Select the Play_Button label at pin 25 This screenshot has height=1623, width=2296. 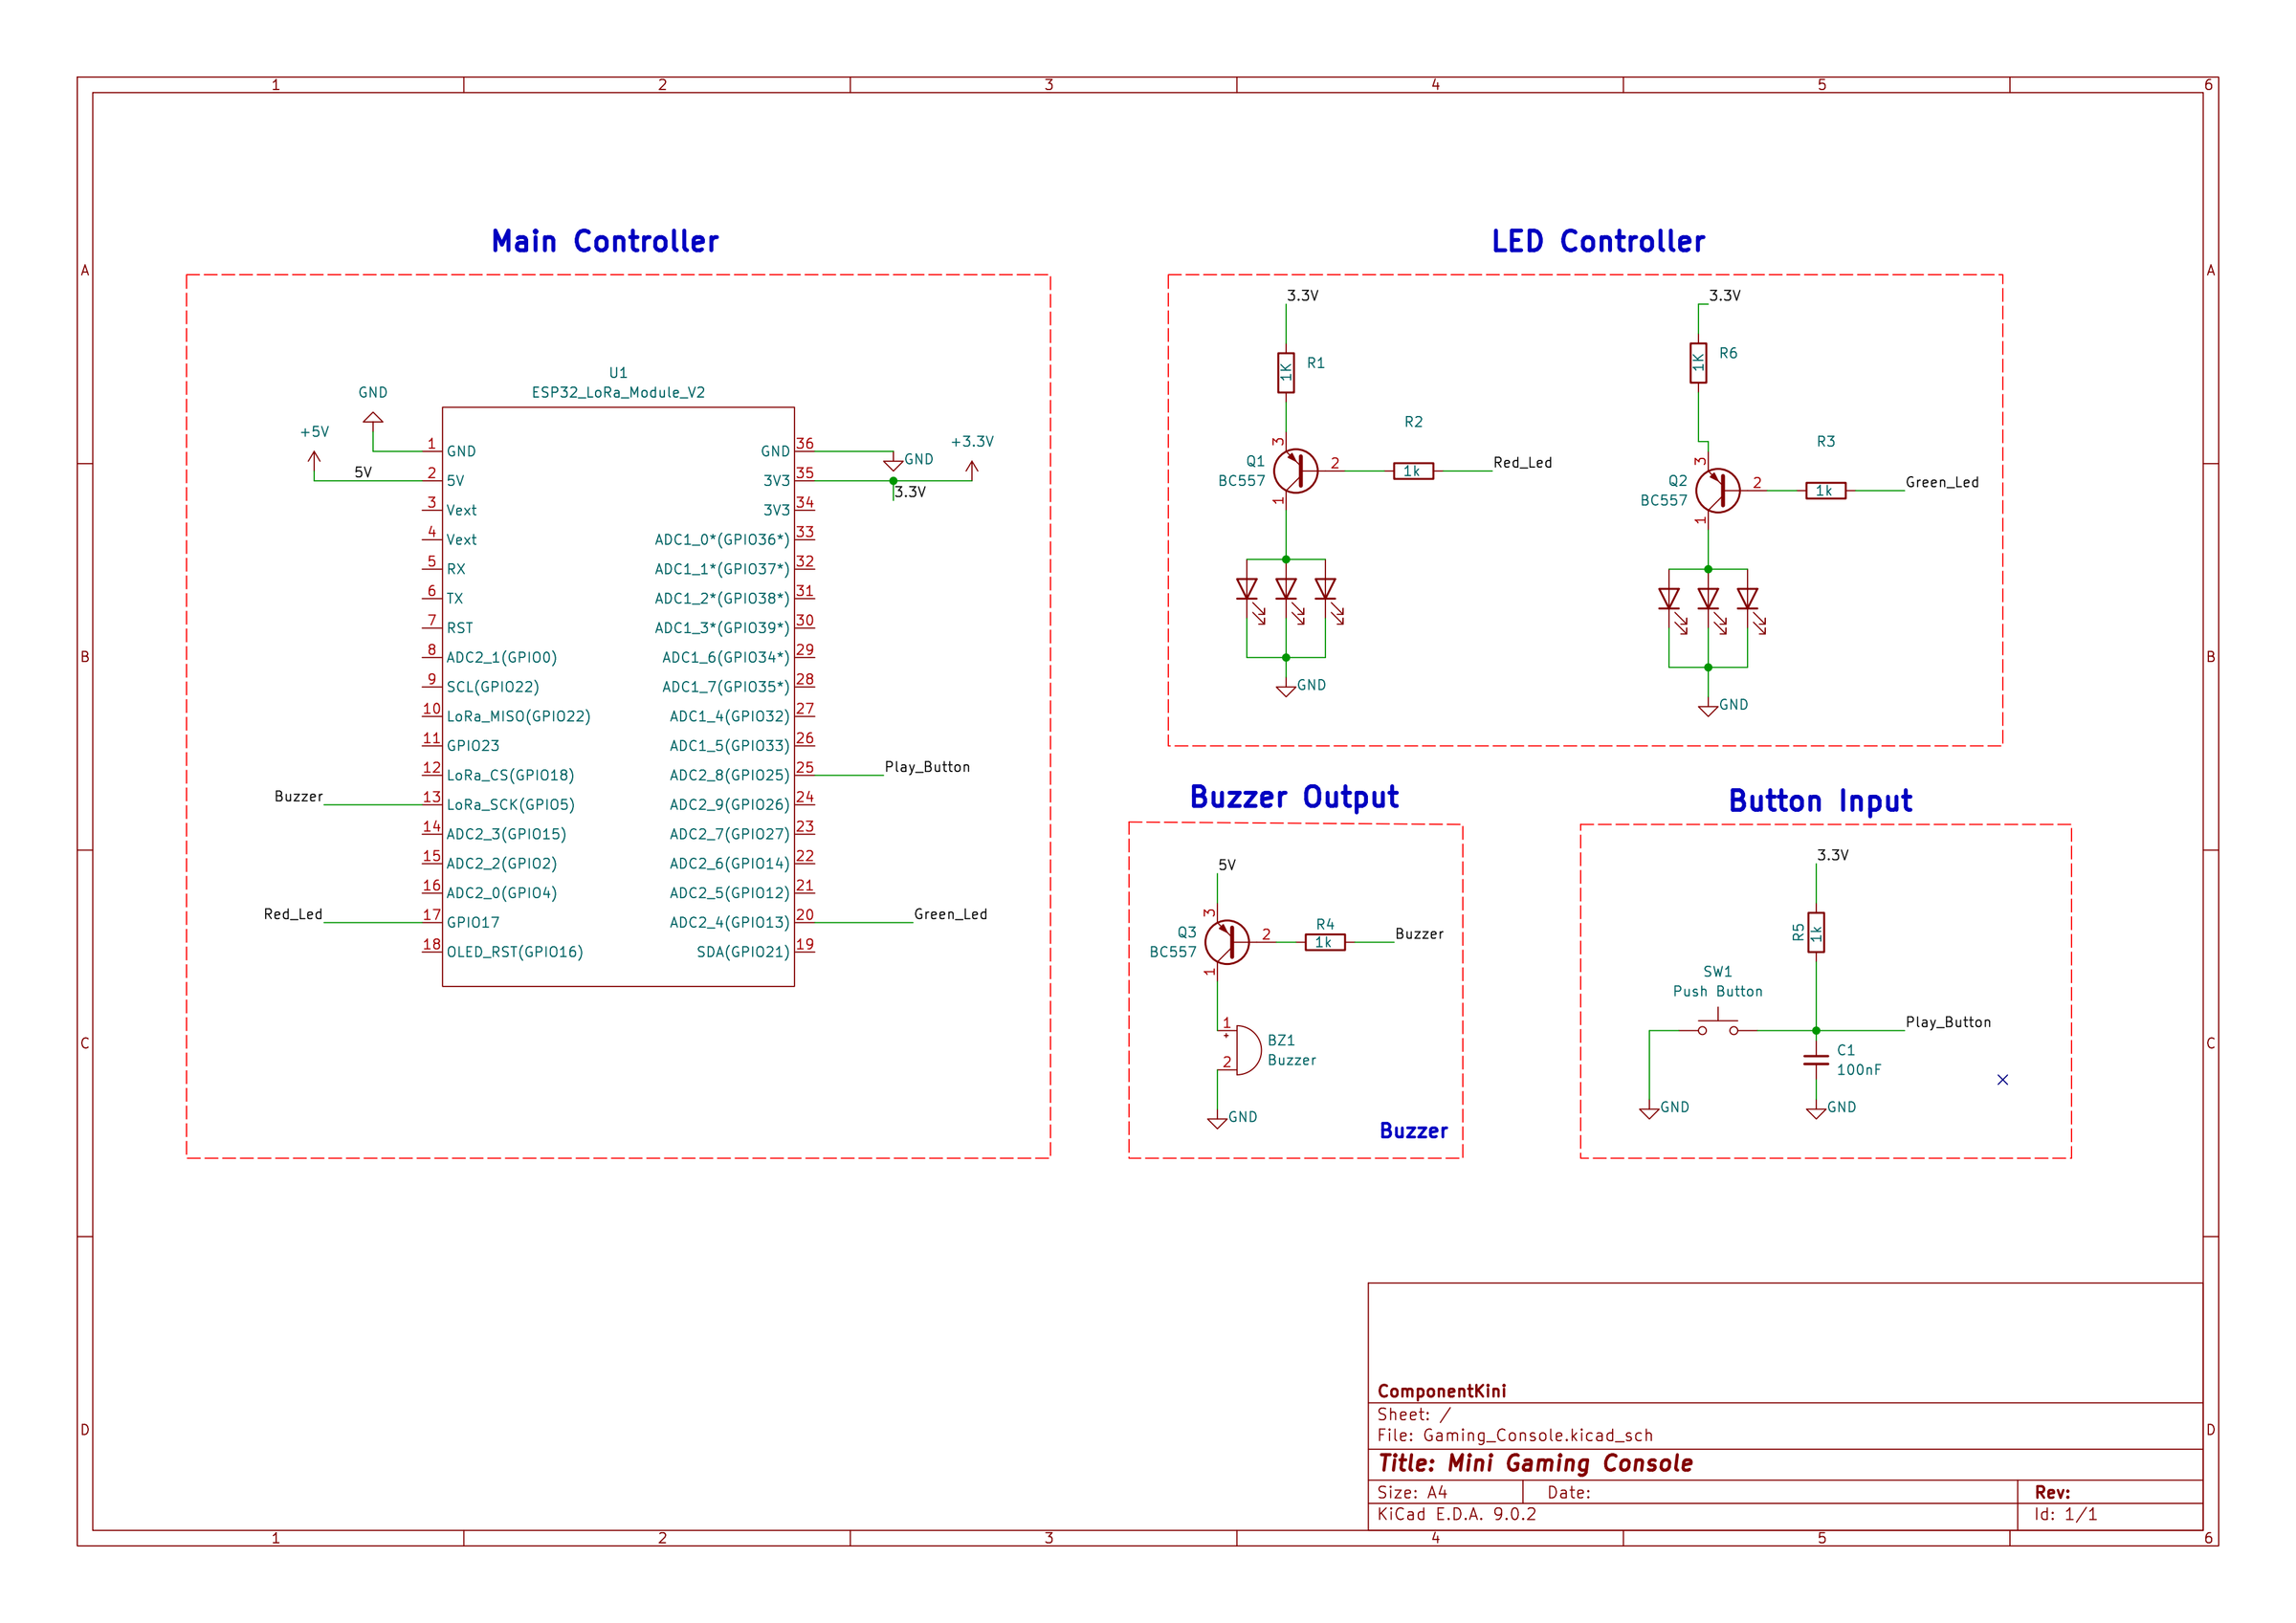[927, 767]
